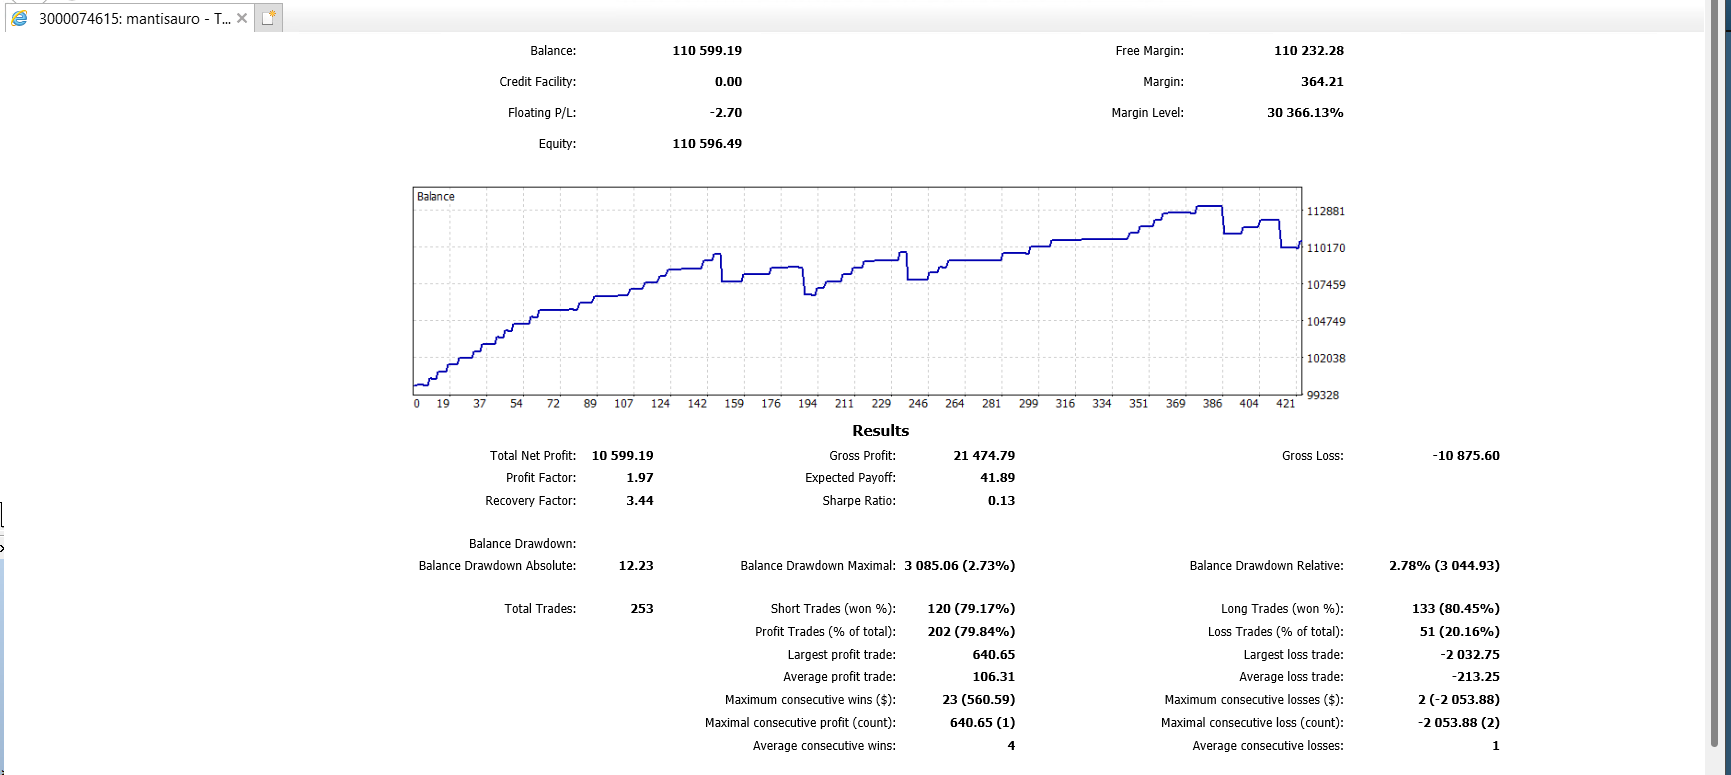Click the Maximum consecutive wins value 23 (560.59)
Viewport: 1731px width, 775px height.
click(x=978, y=700)
